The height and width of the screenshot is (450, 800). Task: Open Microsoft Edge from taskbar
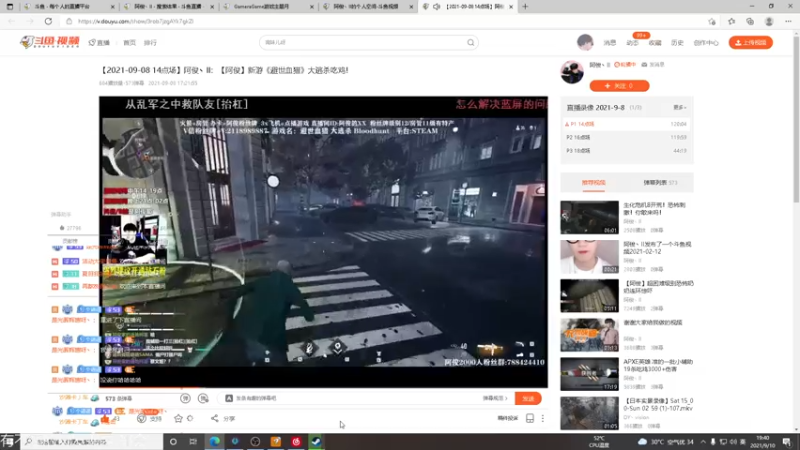(214, 442)
